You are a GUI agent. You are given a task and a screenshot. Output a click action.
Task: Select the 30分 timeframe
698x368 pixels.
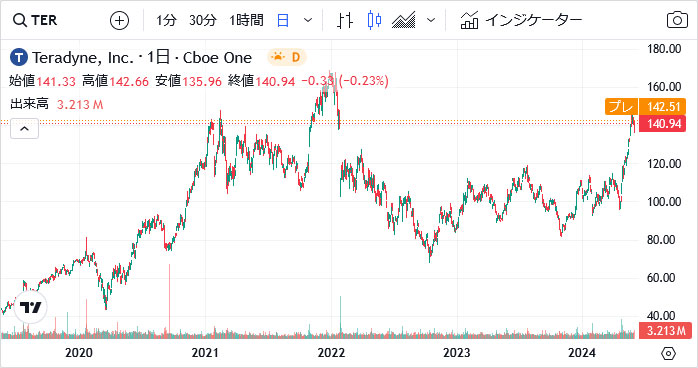point(203,20)
